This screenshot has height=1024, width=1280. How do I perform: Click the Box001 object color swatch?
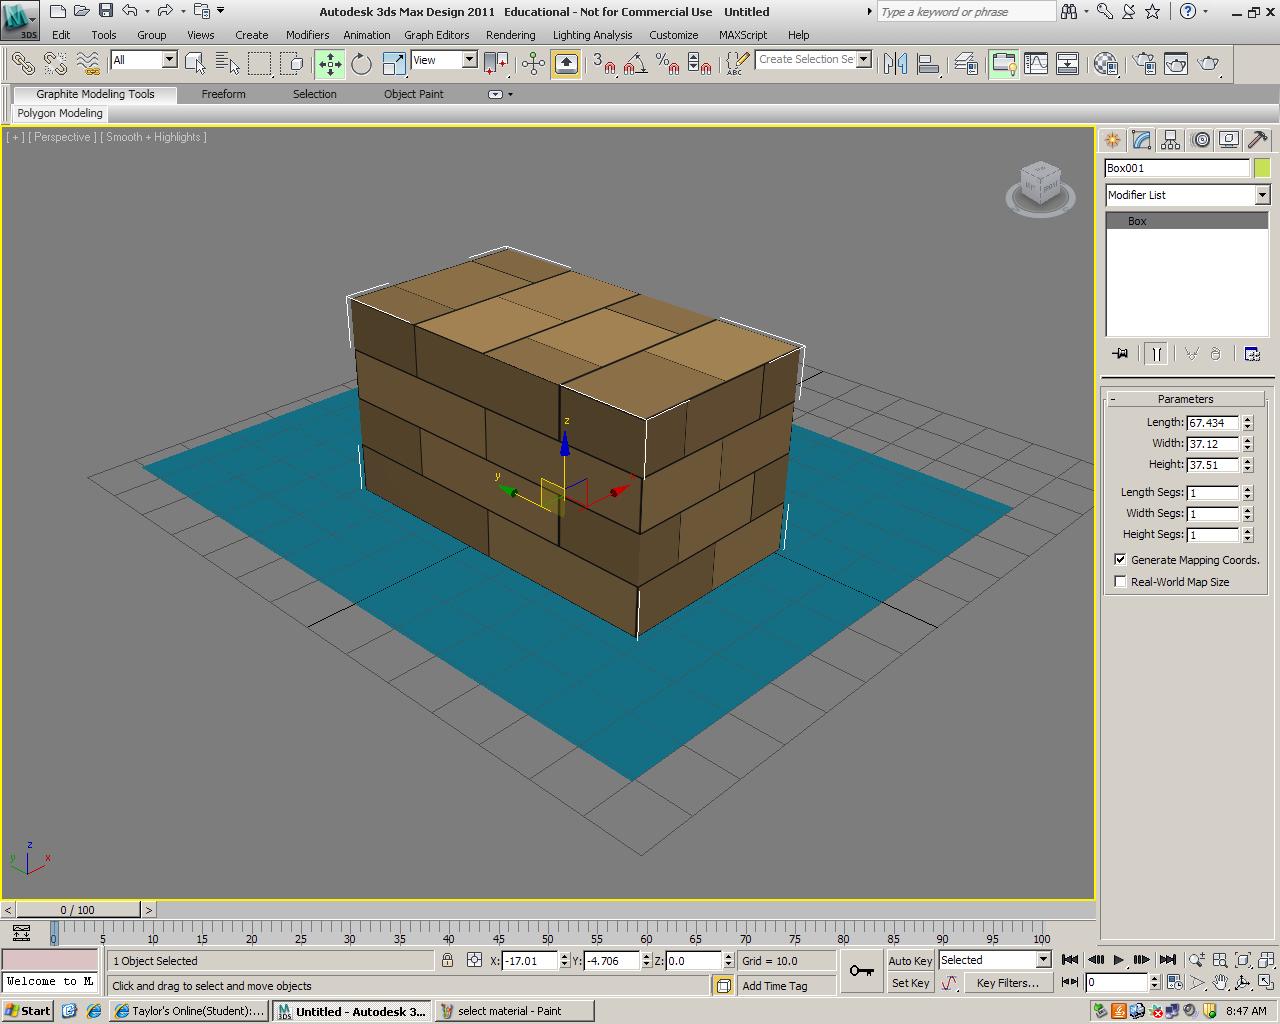(x=1262, y=168)
